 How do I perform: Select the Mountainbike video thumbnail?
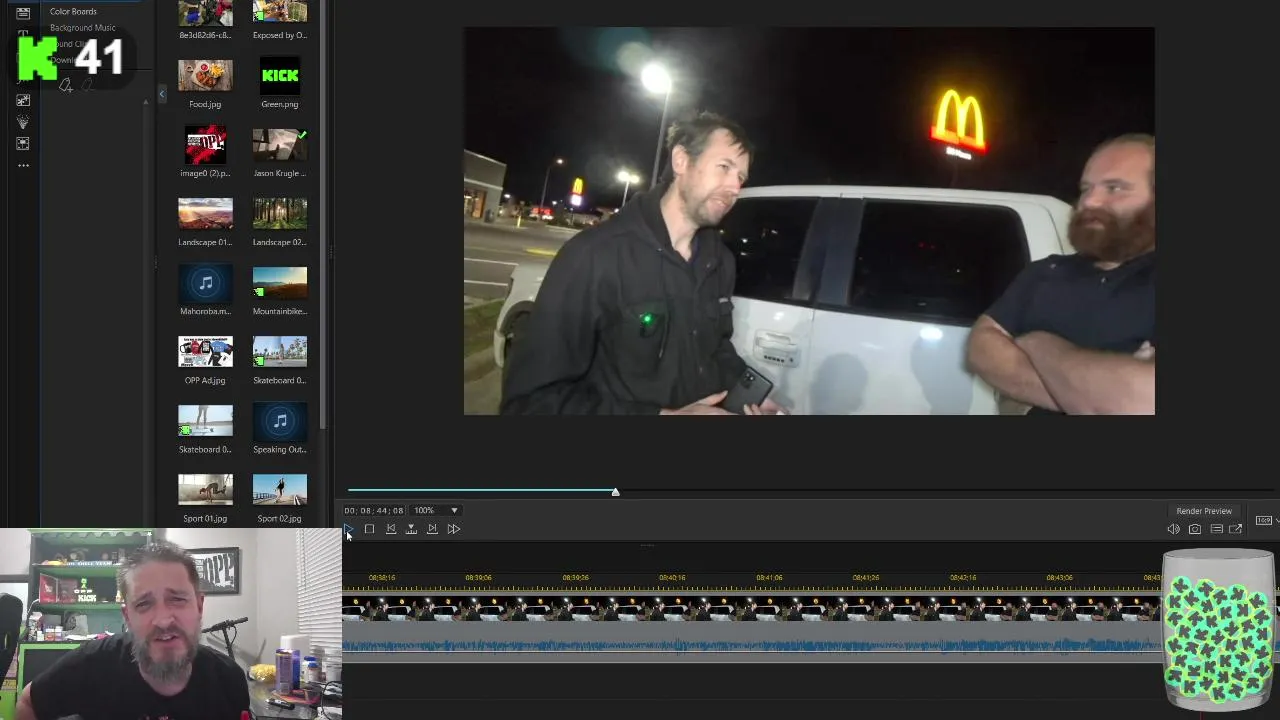(280, 284)
